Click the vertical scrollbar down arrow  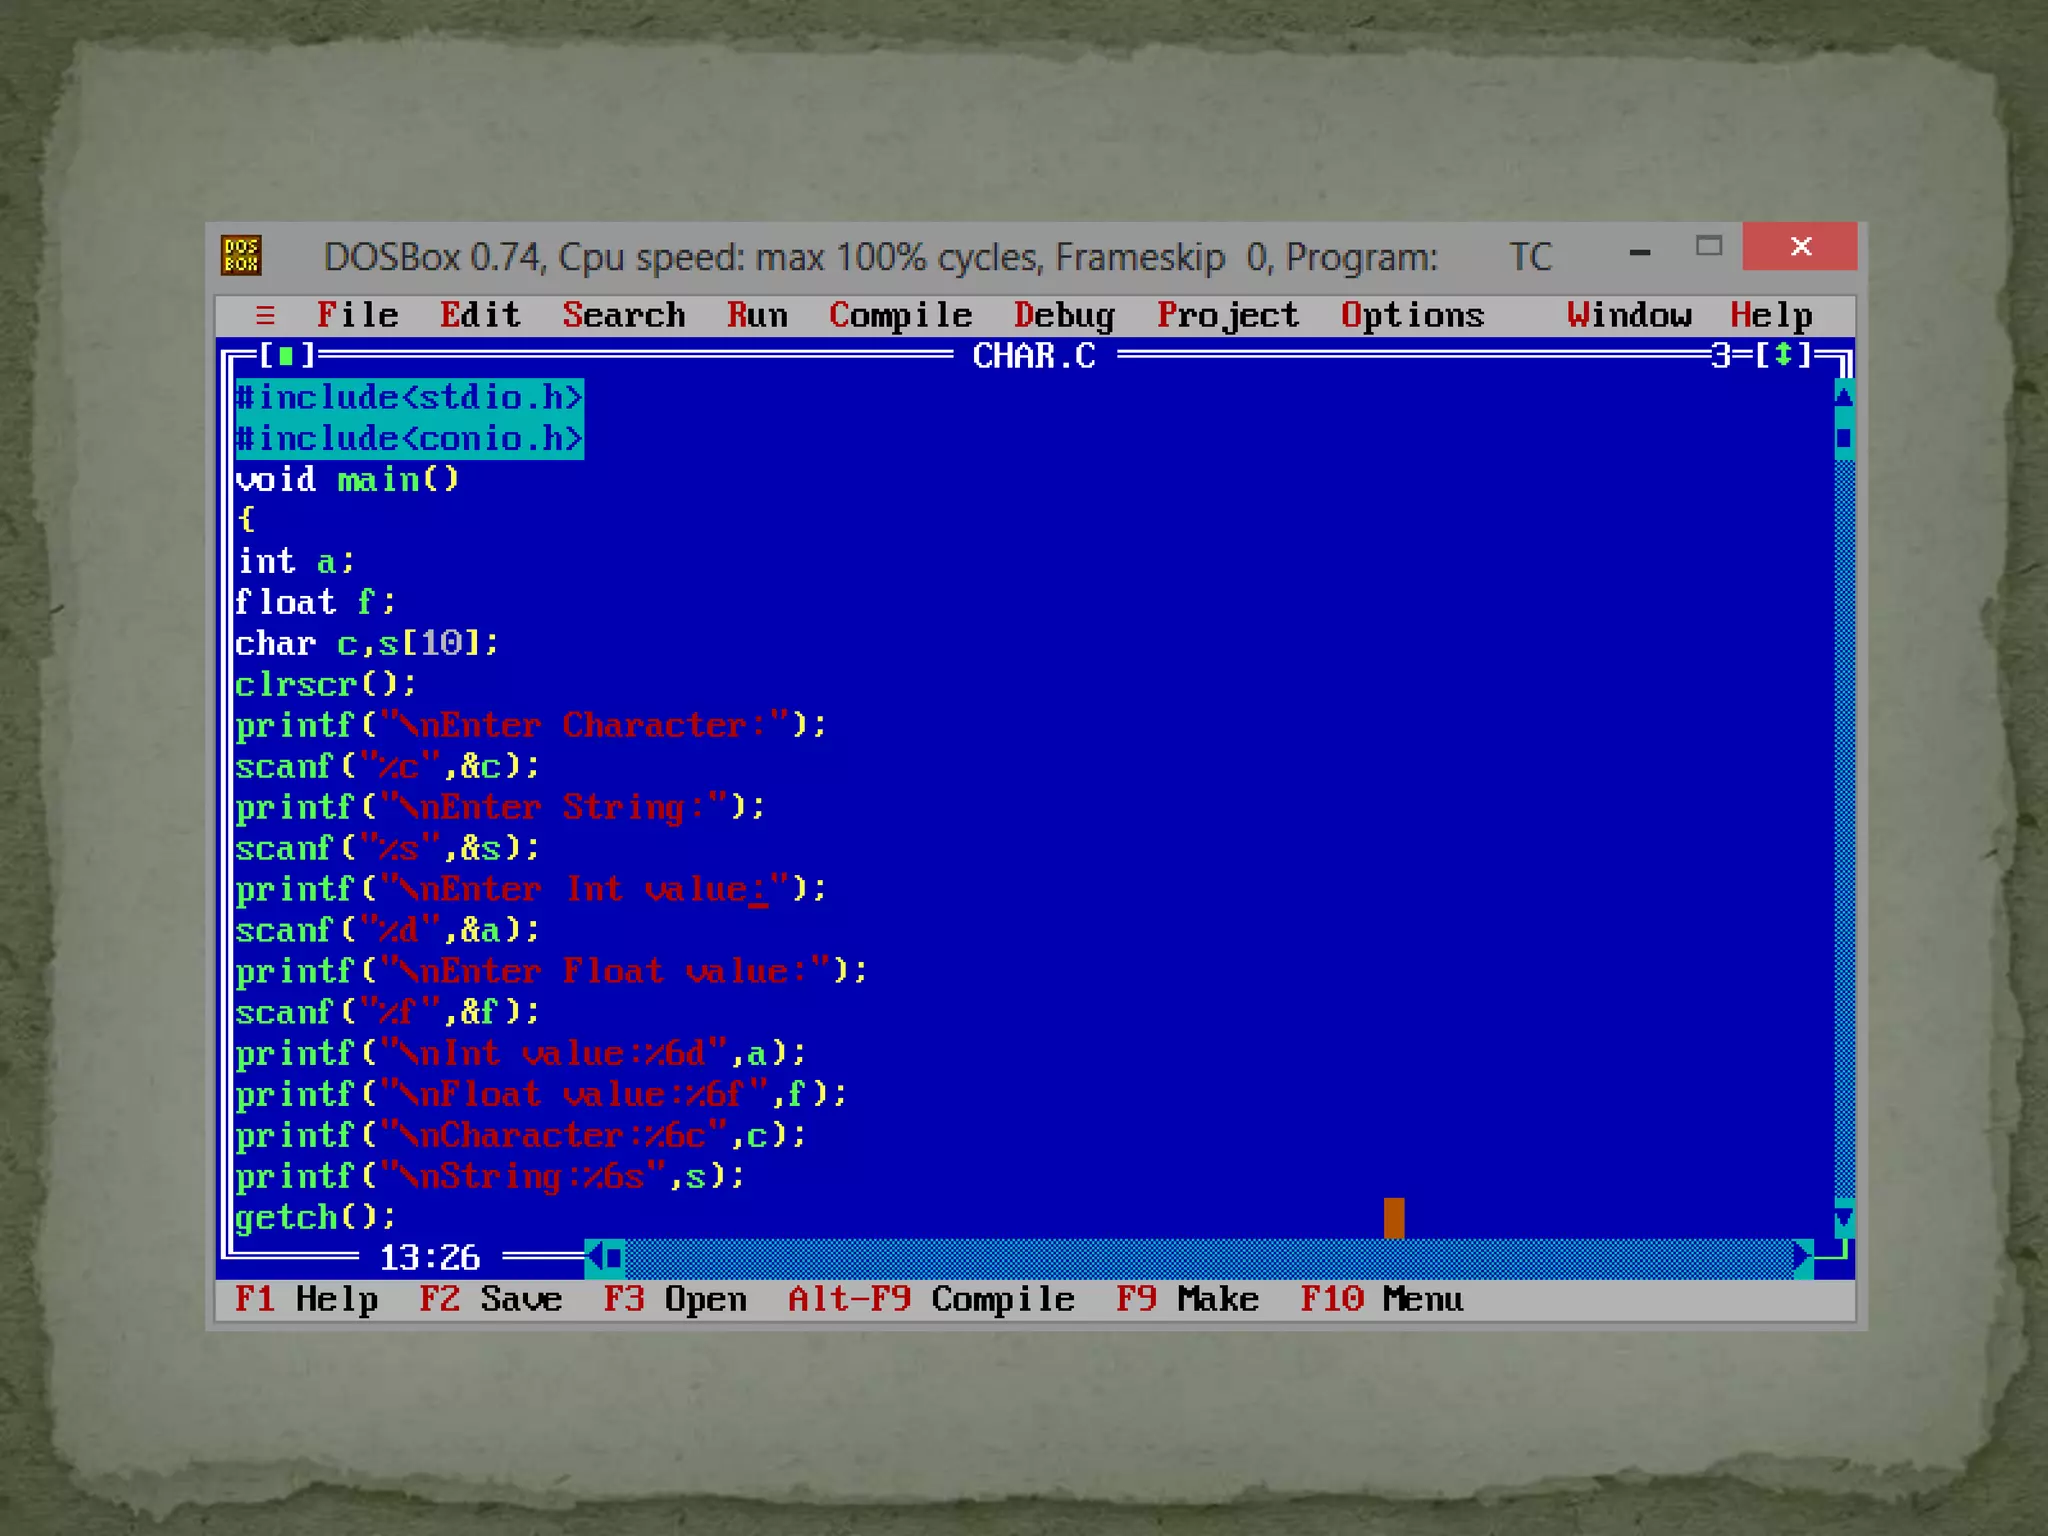[x=1843, y=1217]
